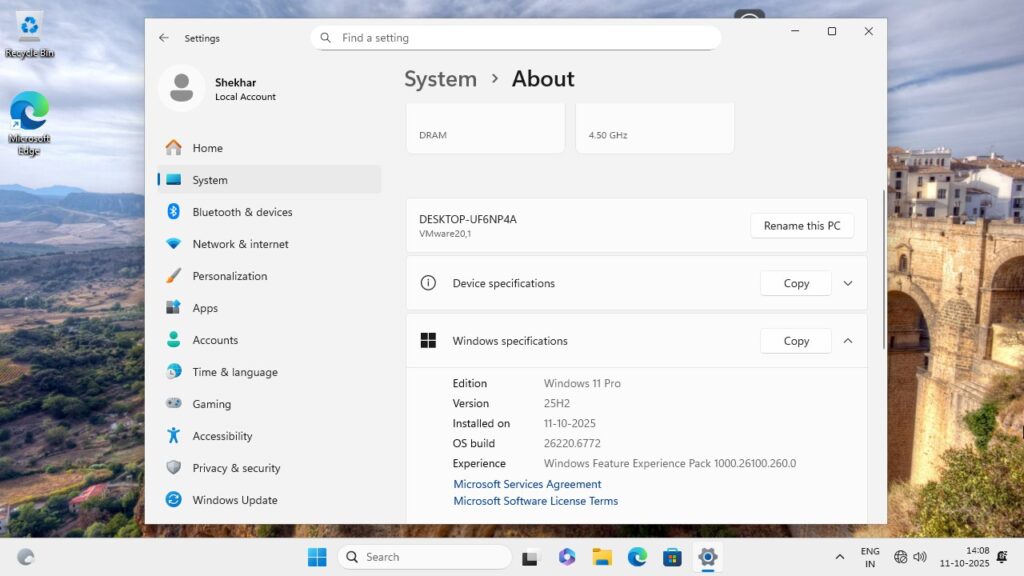Open Bluetooth & devices settings
This screenshot has width=1024, height=576.
[x=242, y=212]
